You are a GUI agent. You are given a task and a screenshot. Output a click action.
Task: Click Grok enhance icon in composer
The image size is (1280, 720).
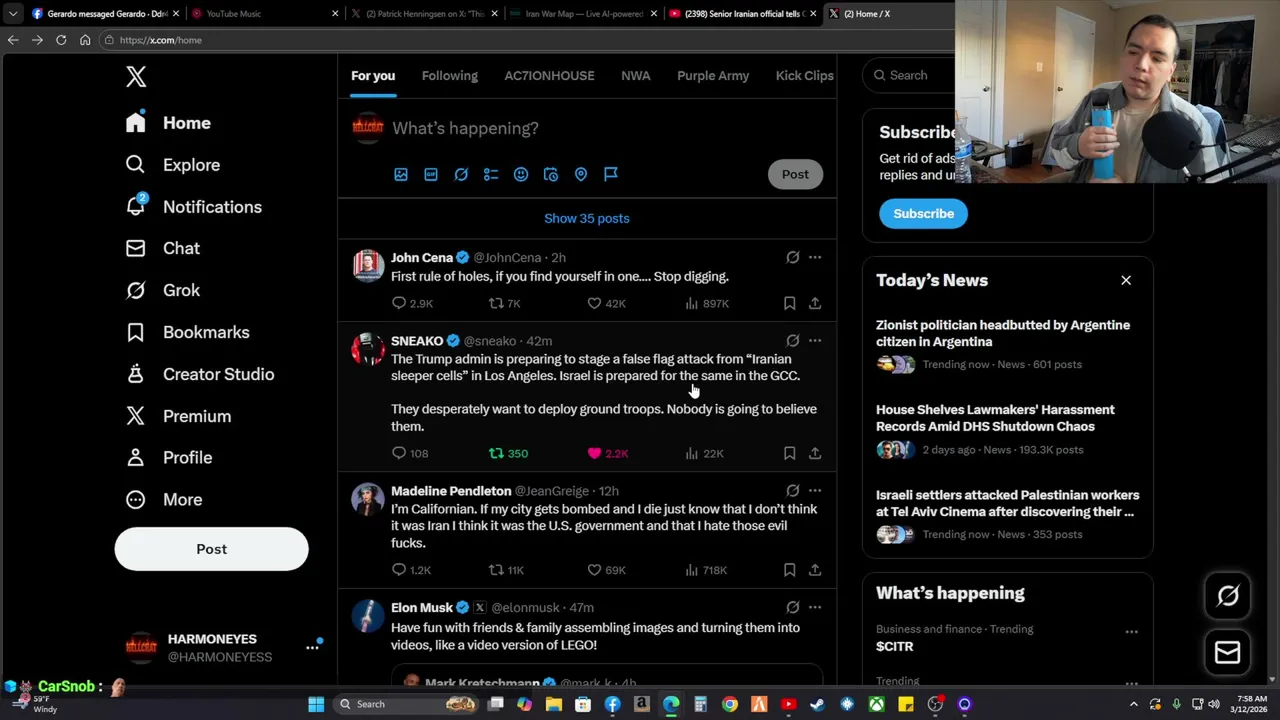pos(461,174)
